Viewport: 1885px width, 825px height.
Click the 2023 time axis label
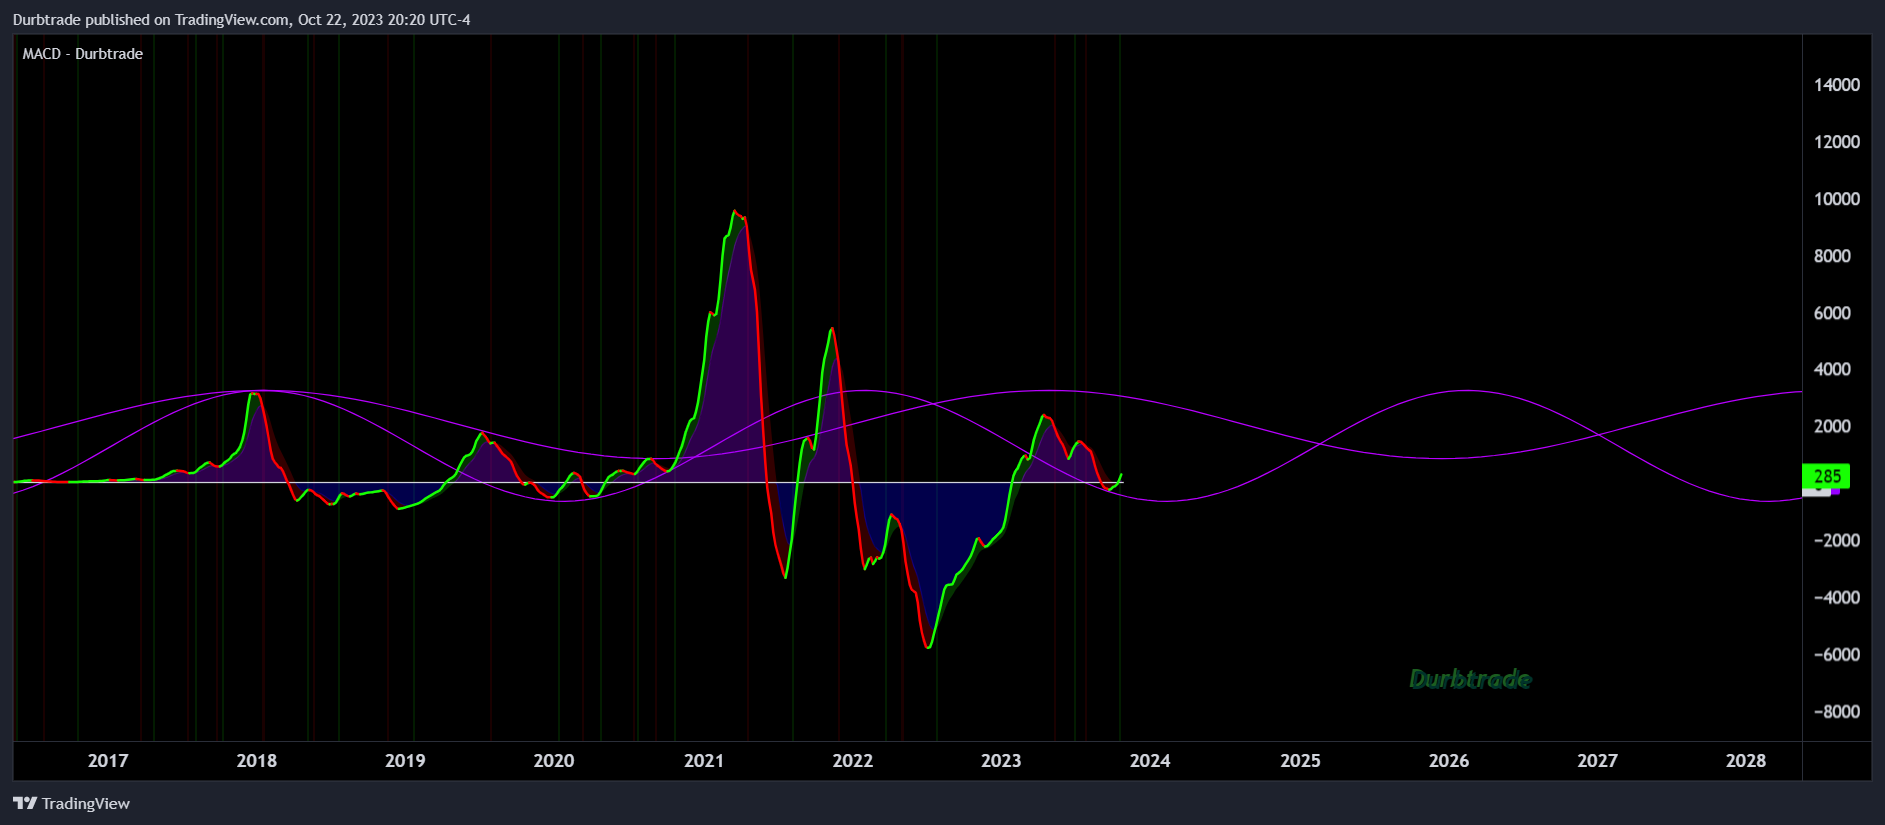click(1001, 761)
